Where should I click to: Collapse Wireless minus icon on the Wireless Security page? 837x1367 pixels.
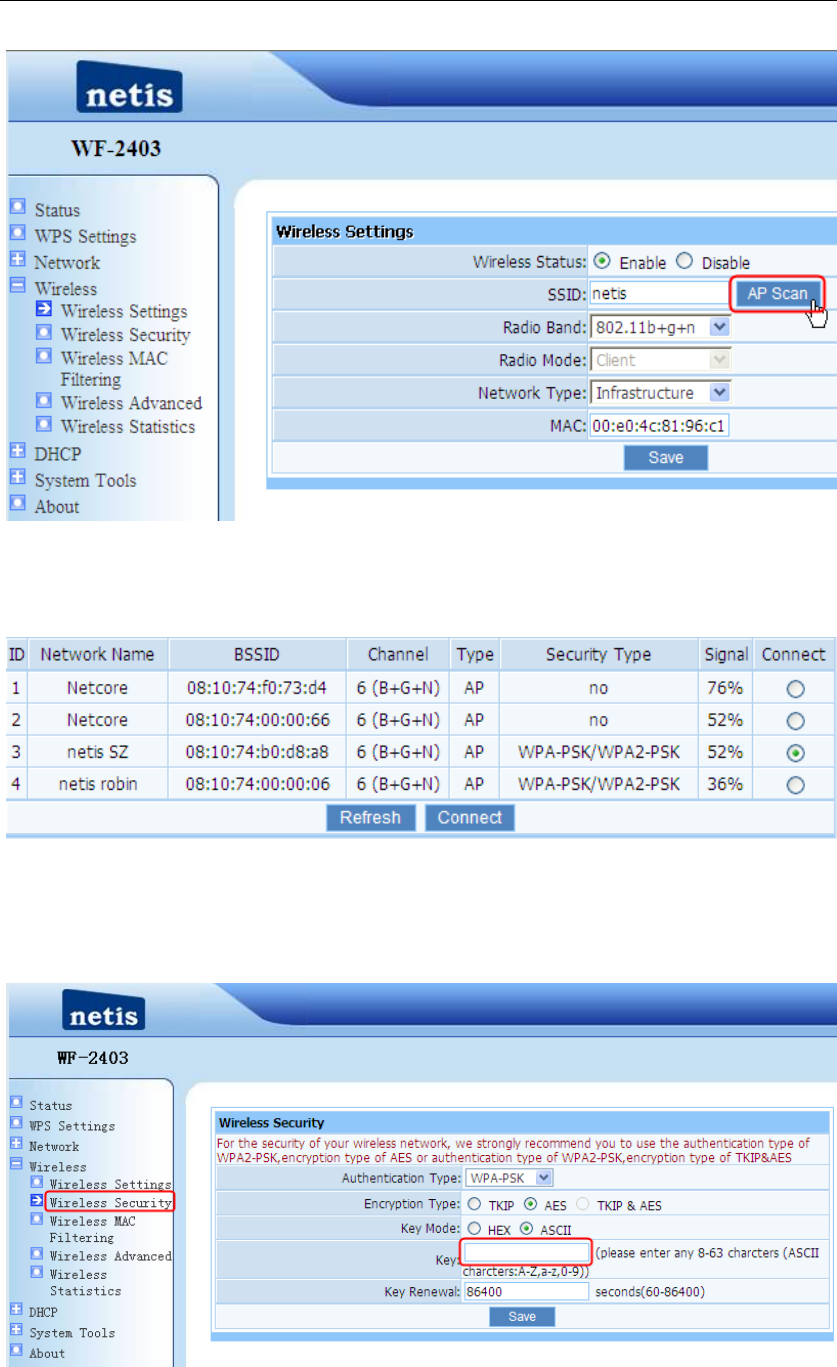[x=16, y=1165]
